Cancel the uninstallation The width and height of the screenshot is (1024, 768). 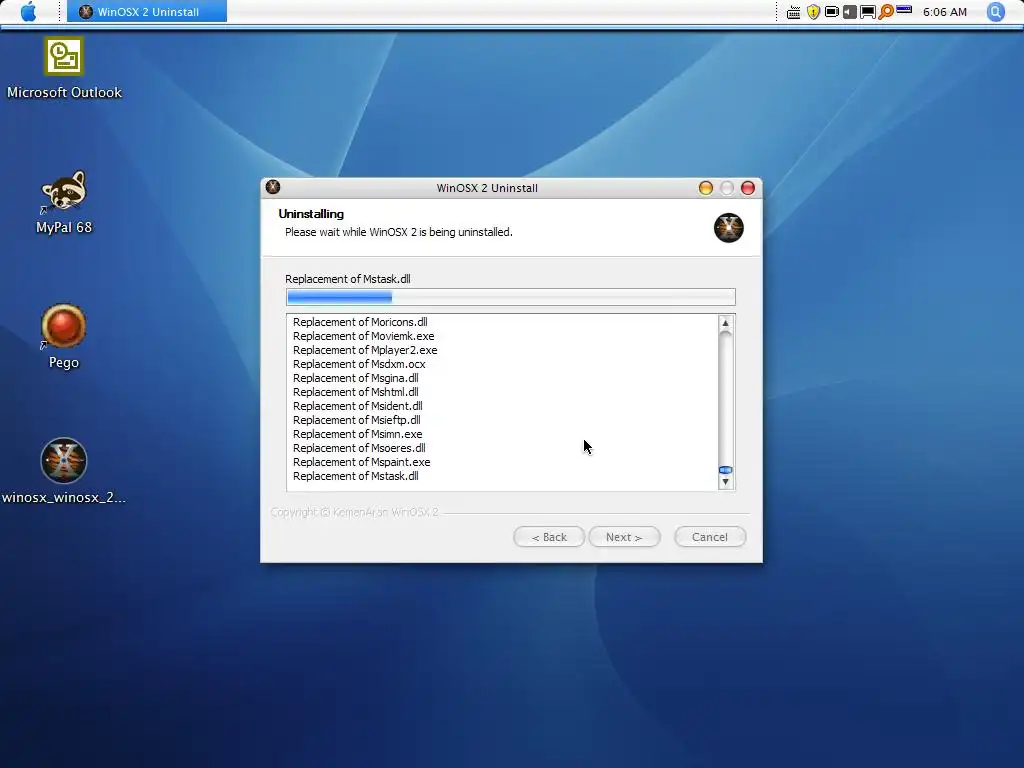point(710,537)
